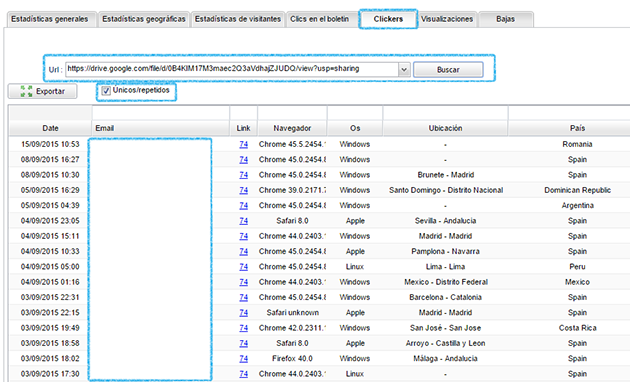Sort by the Date column header

tap(50, 128)
